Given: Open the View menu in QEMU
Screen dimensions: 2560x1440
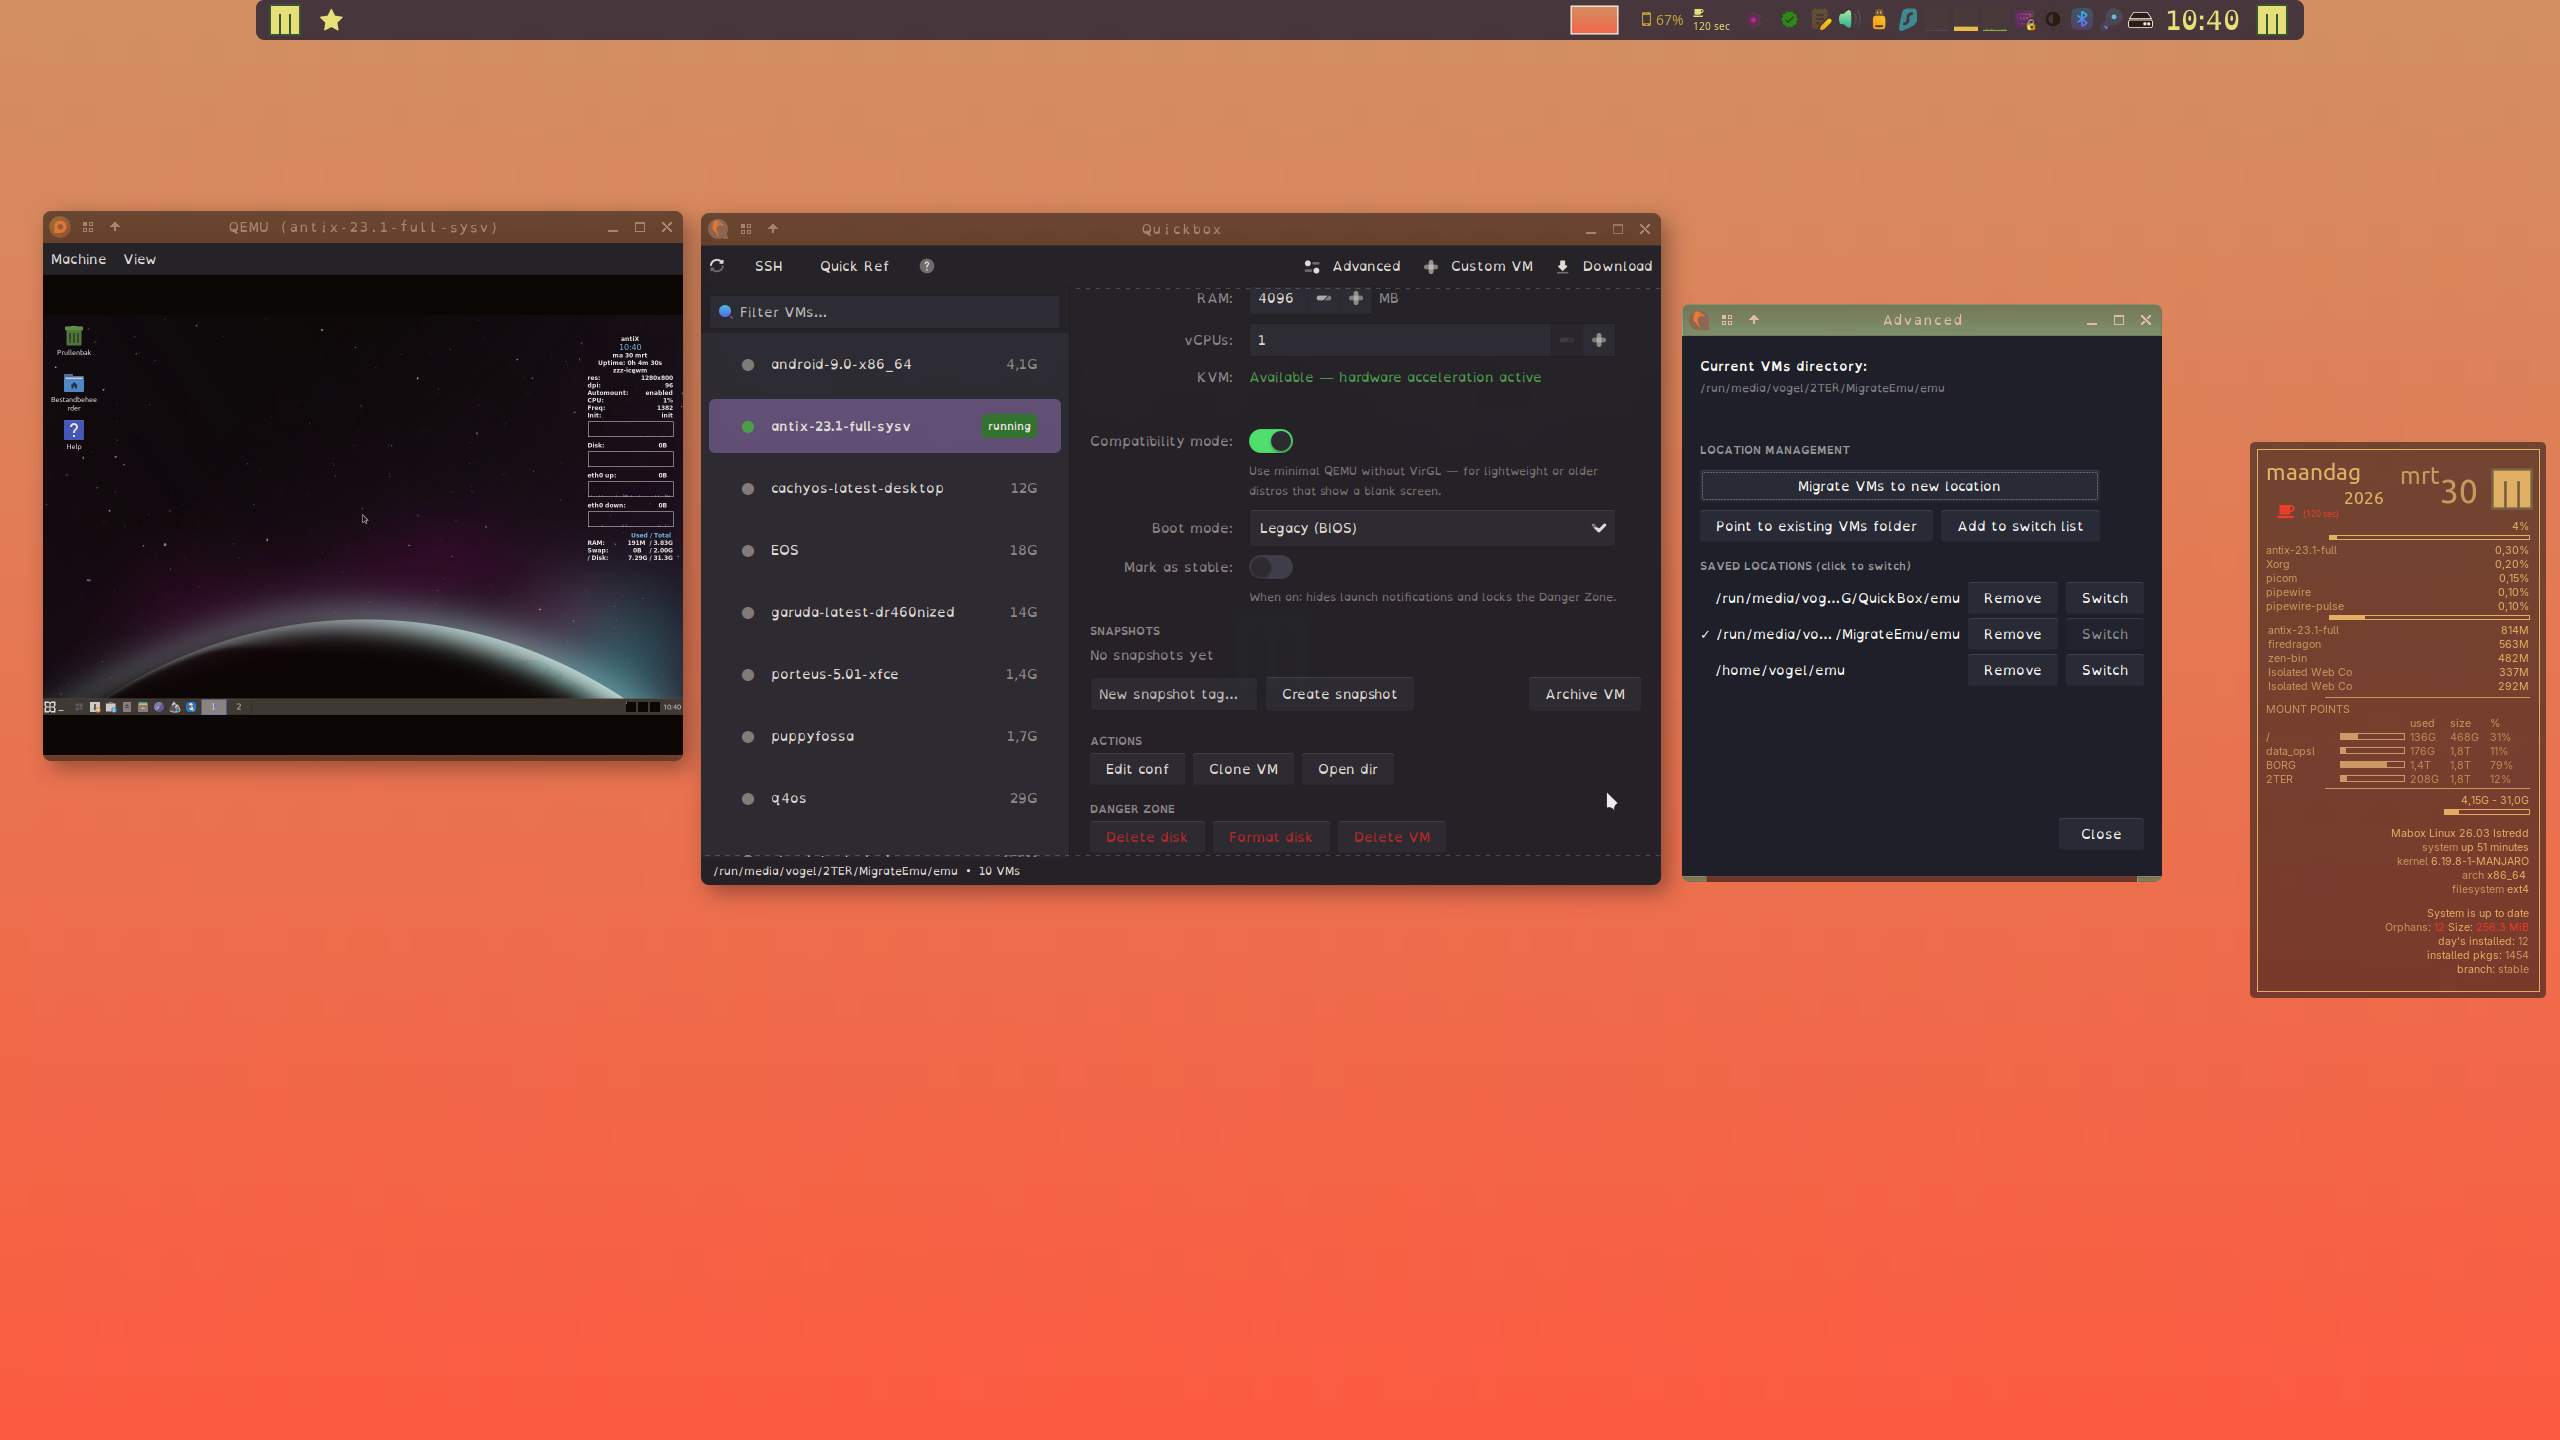Looking at the screenshot, I should point(139,259).
